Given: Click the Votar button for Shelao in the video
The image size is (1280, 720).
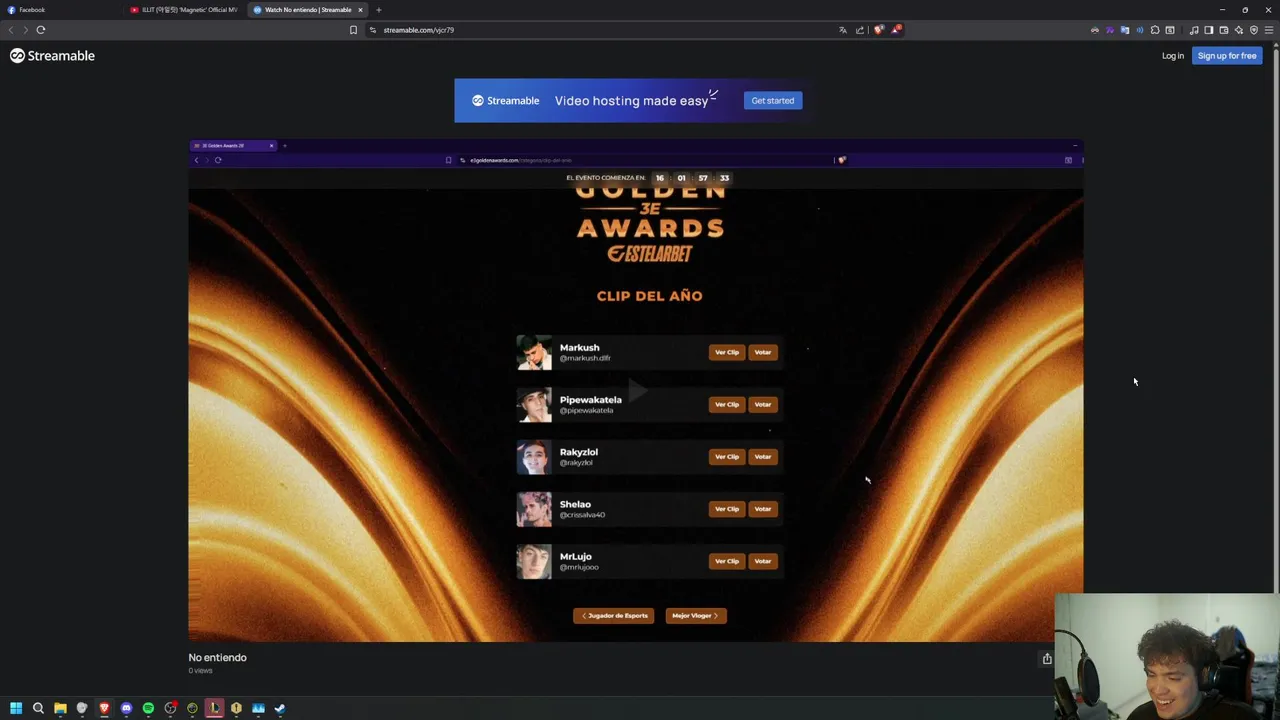Looking at the screenshot, I should (x=763, y=509).
